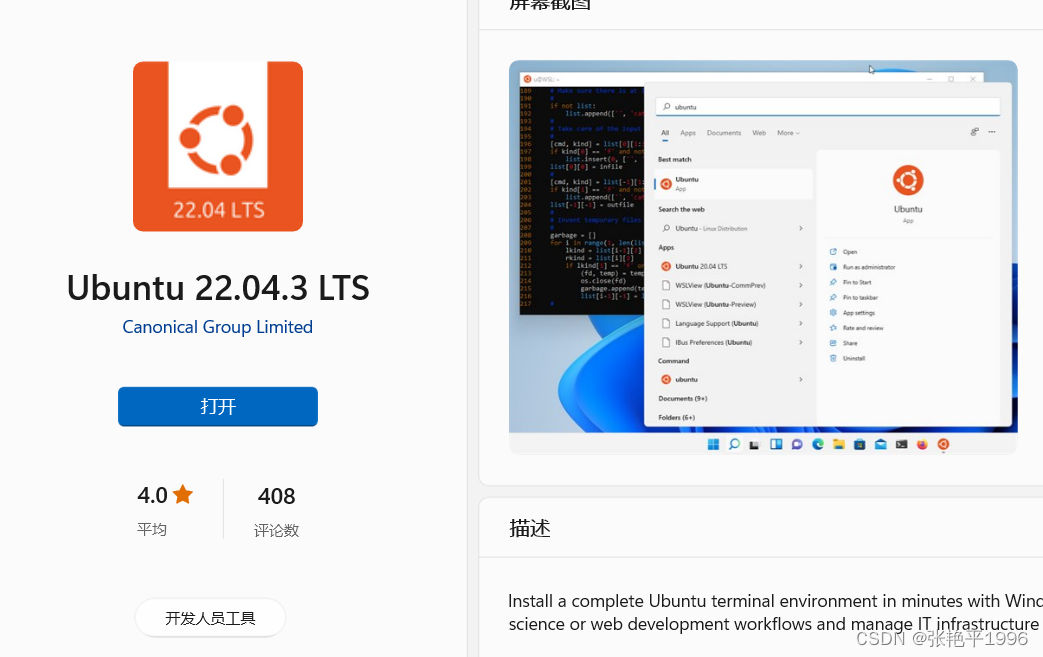Open the Canonical Group Limited link
The width and height of the screenshot is (1043, 657).
point(217,327)
